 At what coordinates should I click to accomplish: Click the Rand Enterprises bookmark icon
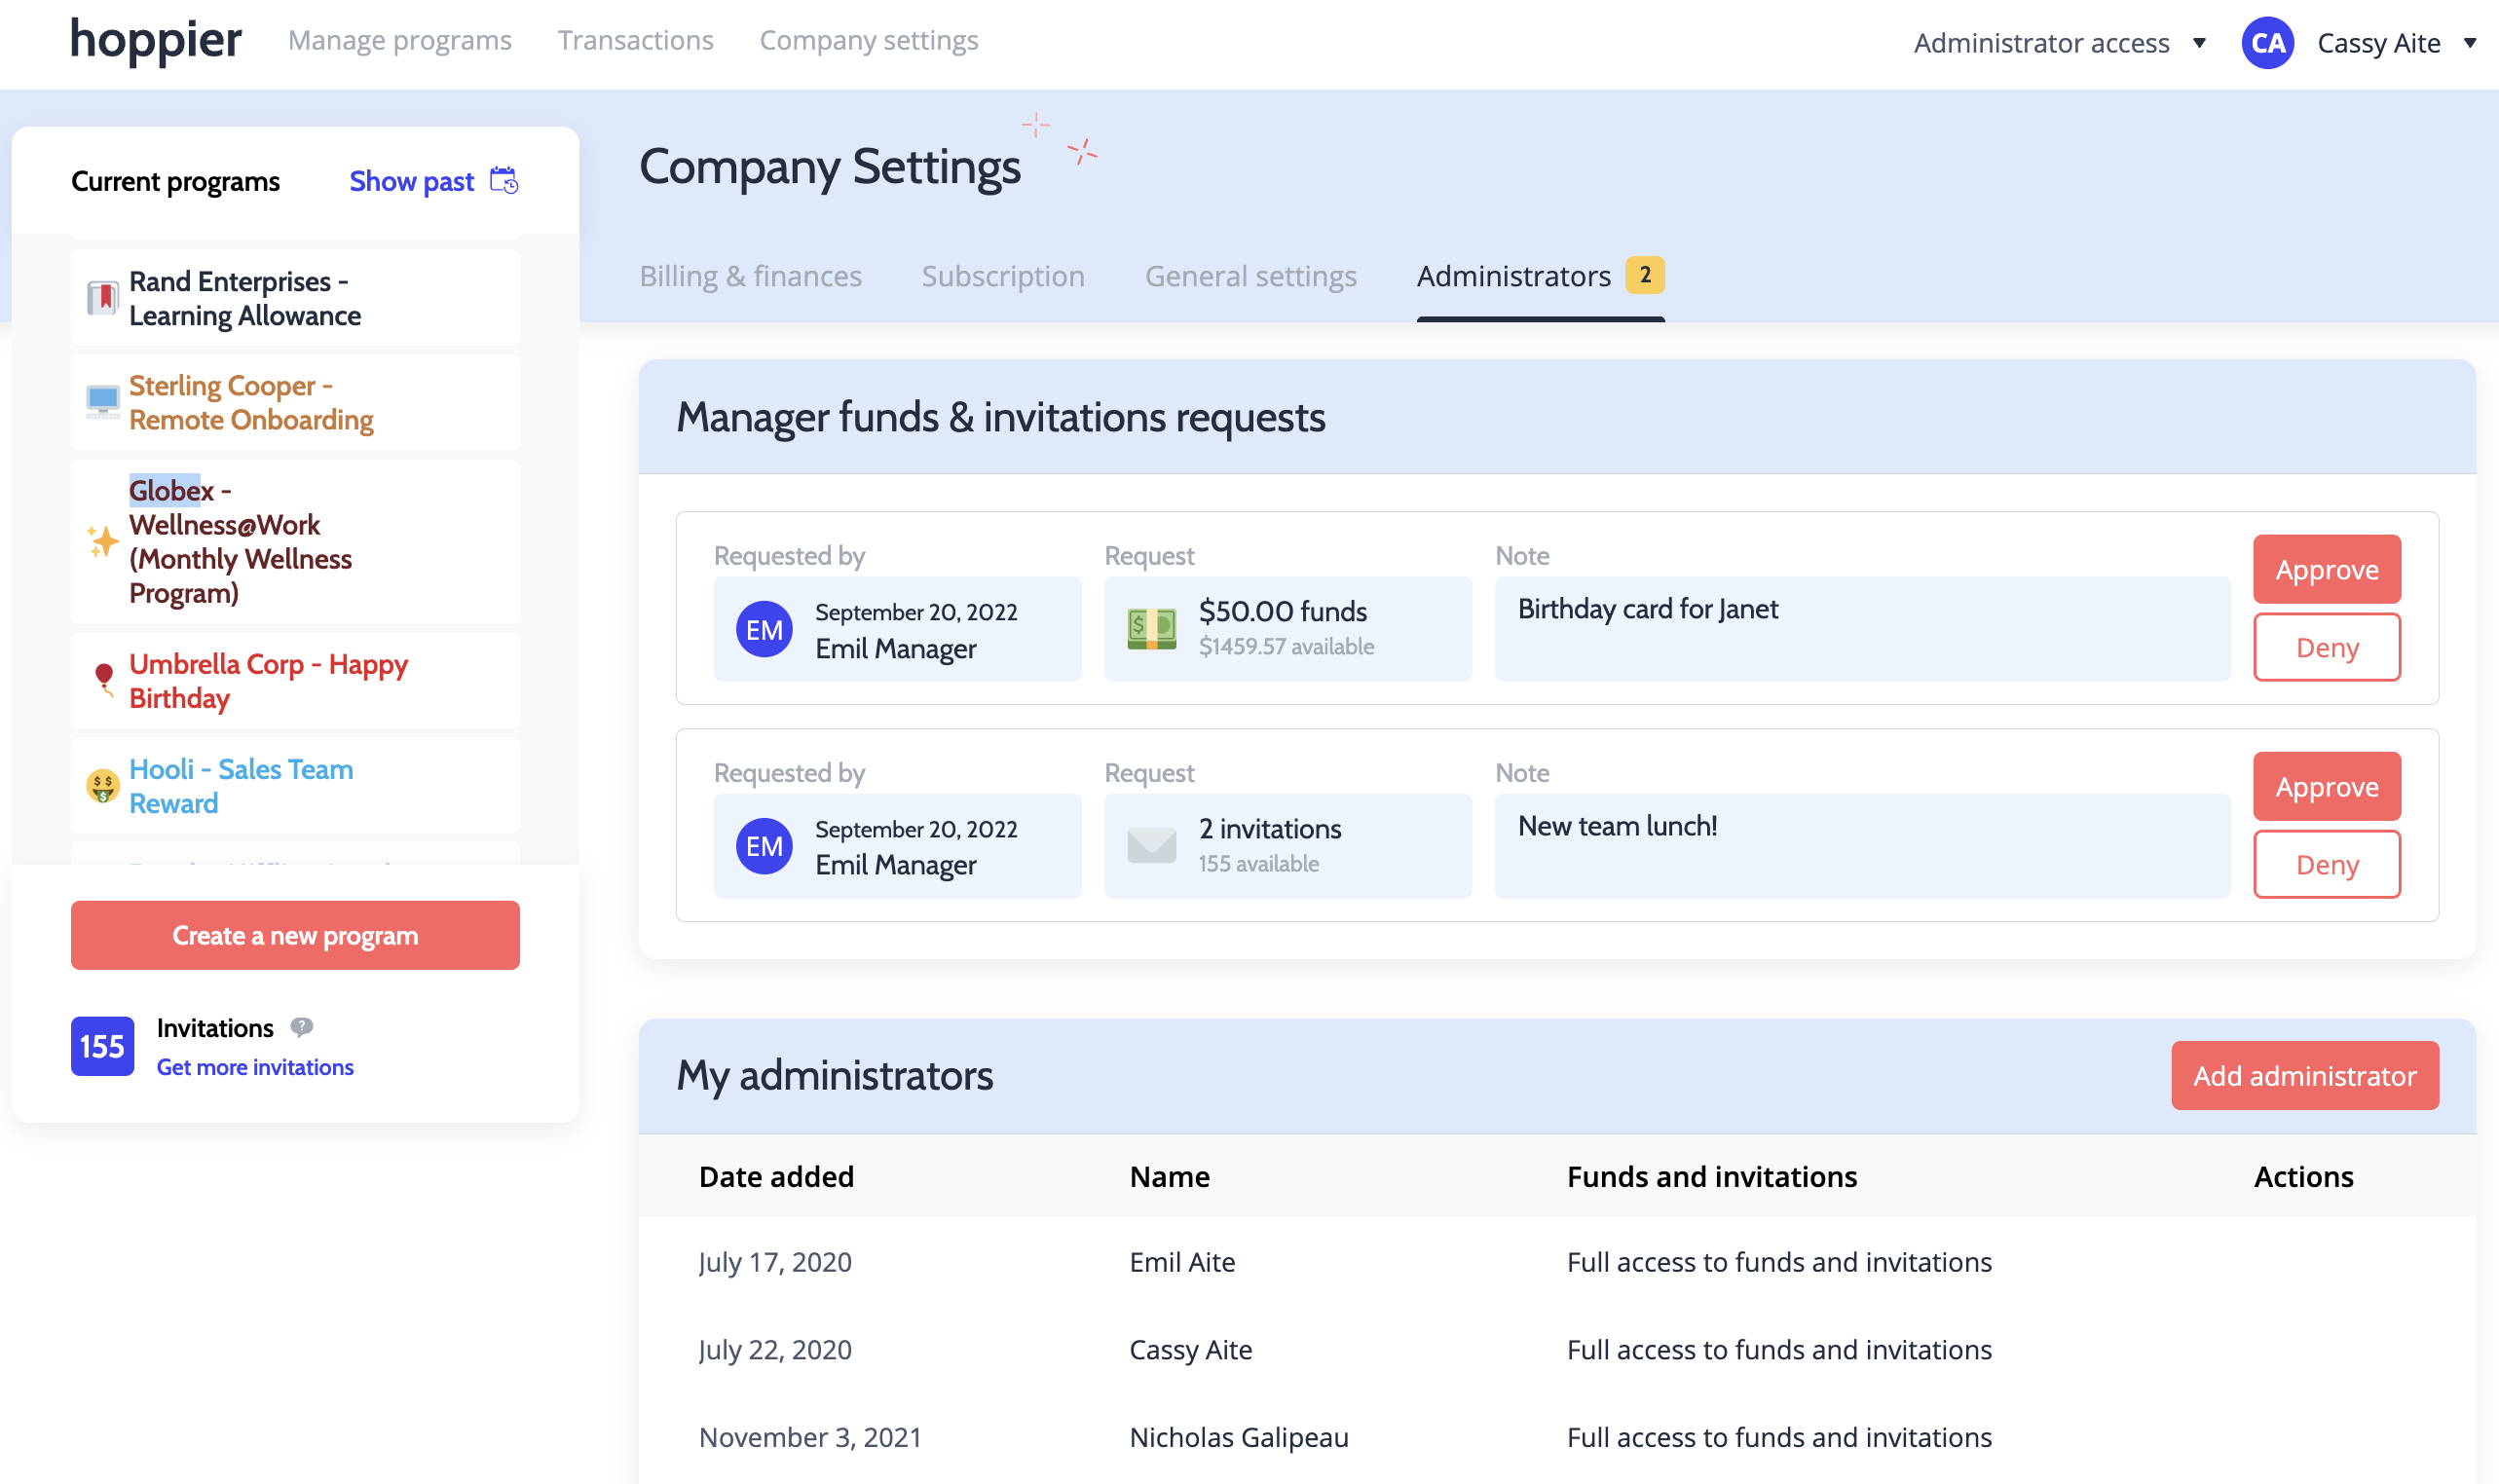102,298
